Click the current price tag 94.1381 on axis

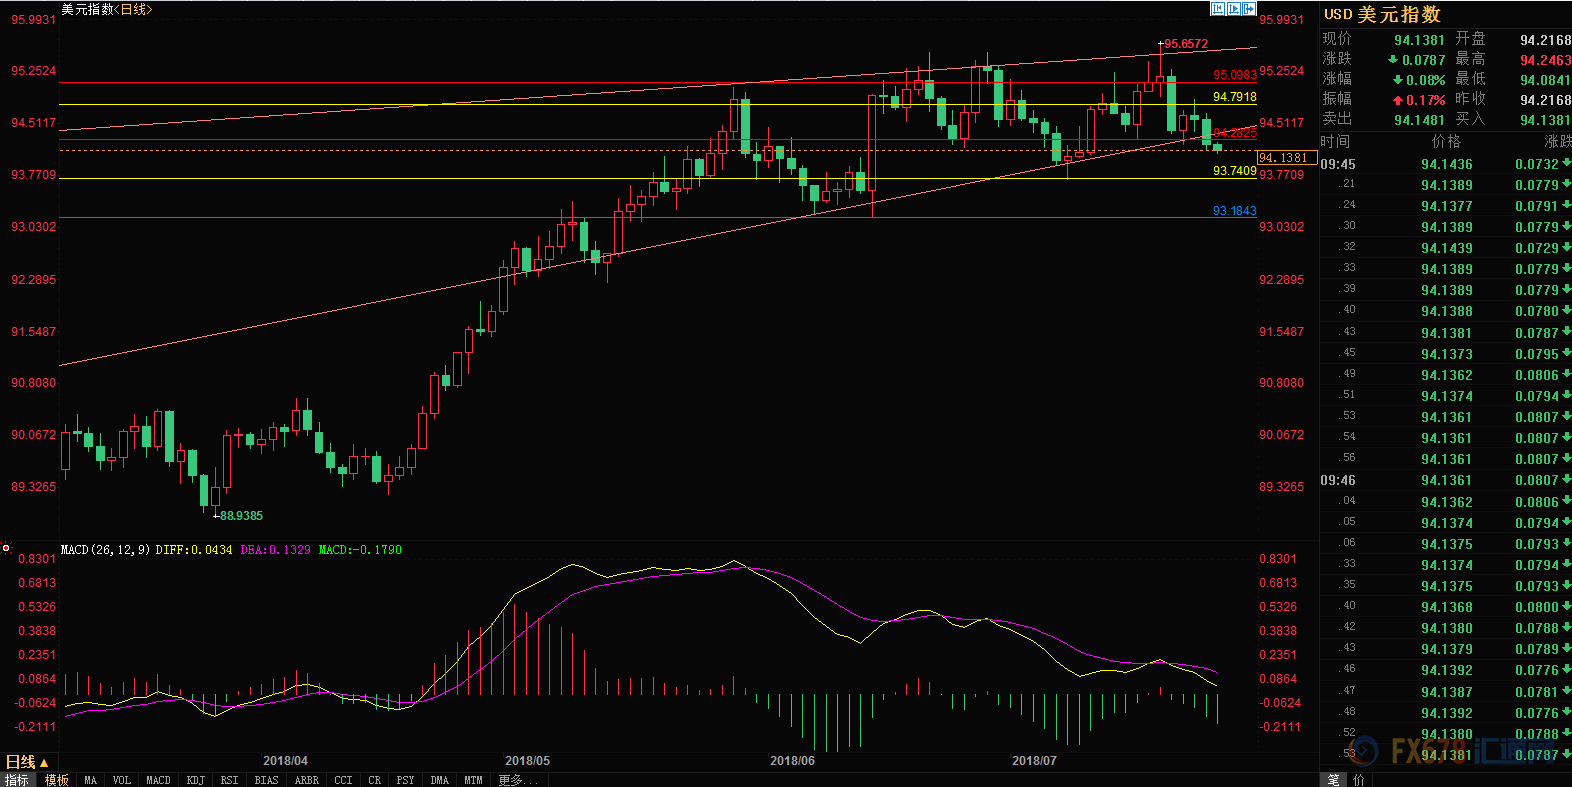pos(1283,158)
